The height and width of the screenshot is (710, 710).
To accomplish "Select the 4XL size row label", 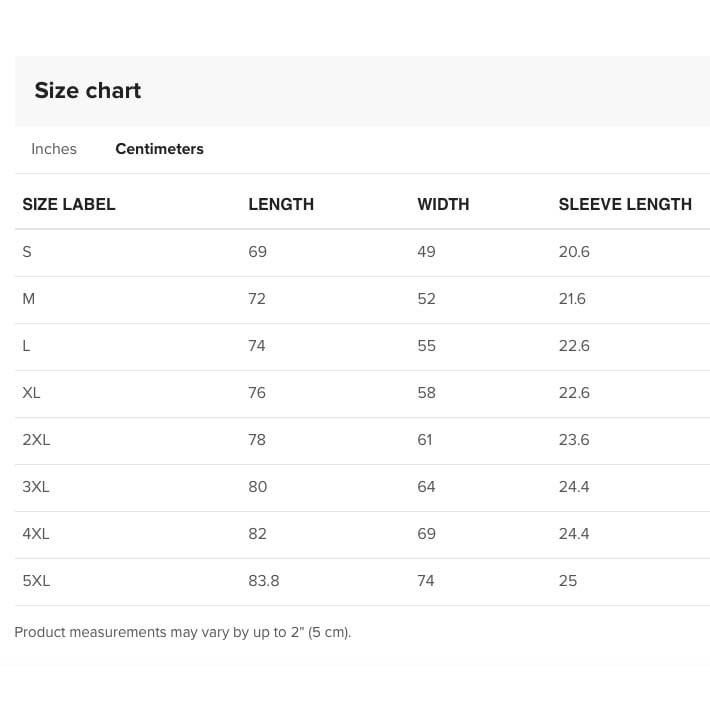I will [35, 534].
